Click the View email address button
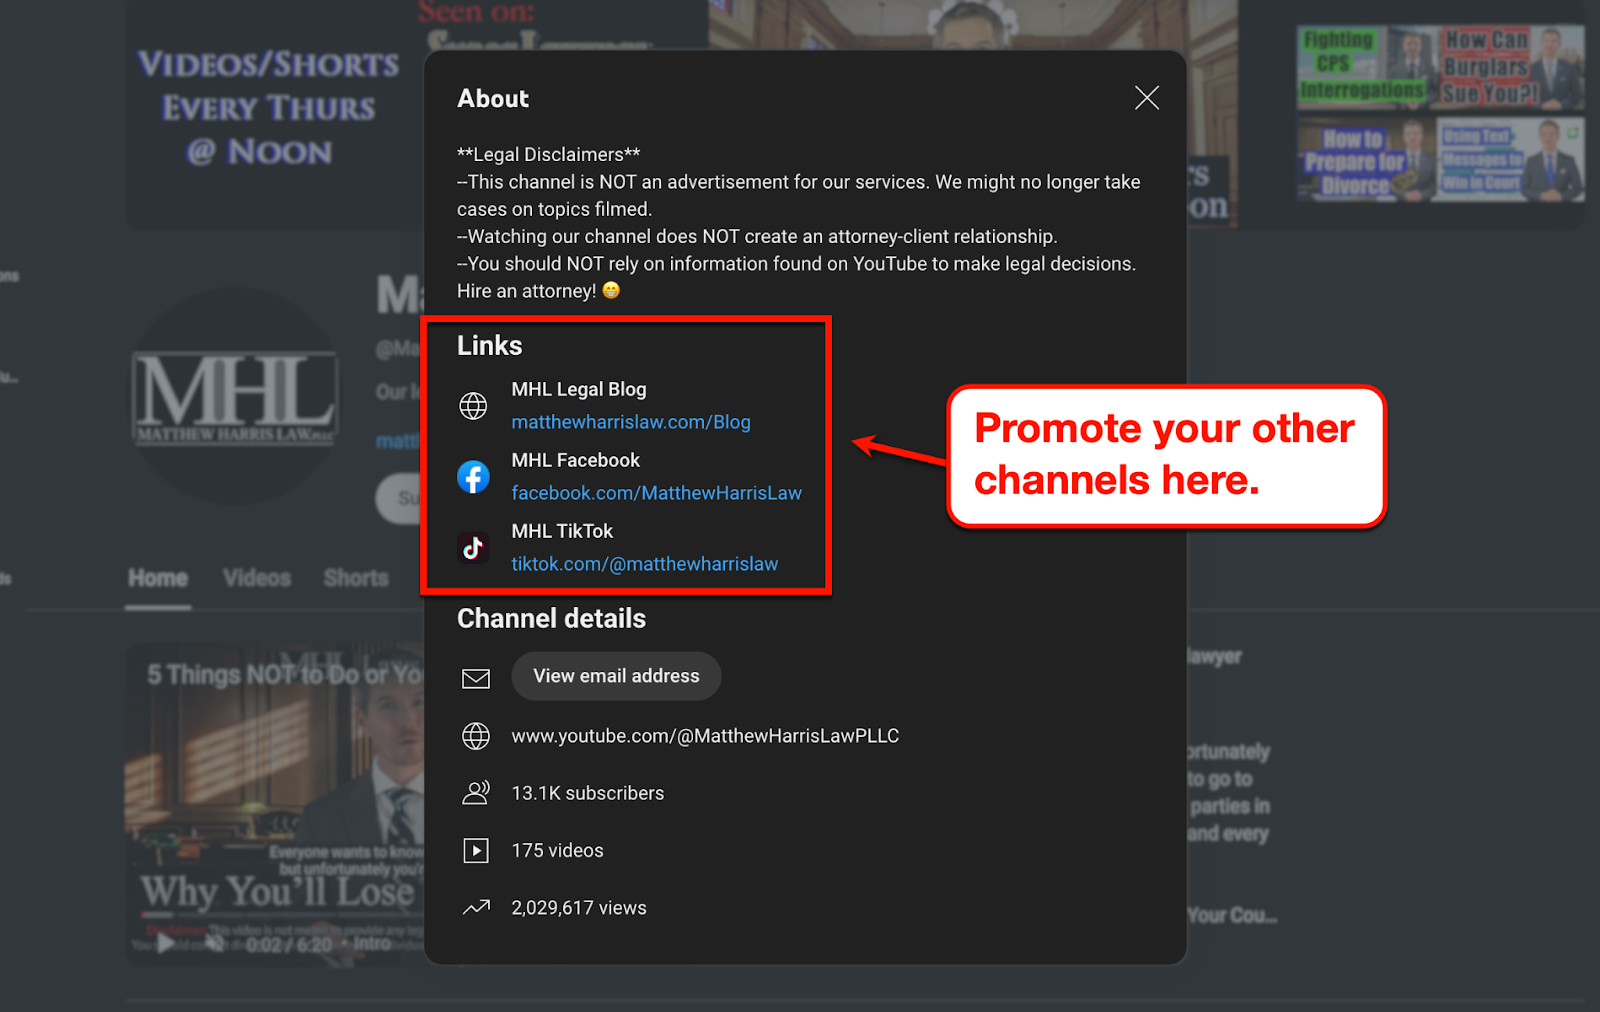Screen dimensions: 1600x1012 [616, 676]
